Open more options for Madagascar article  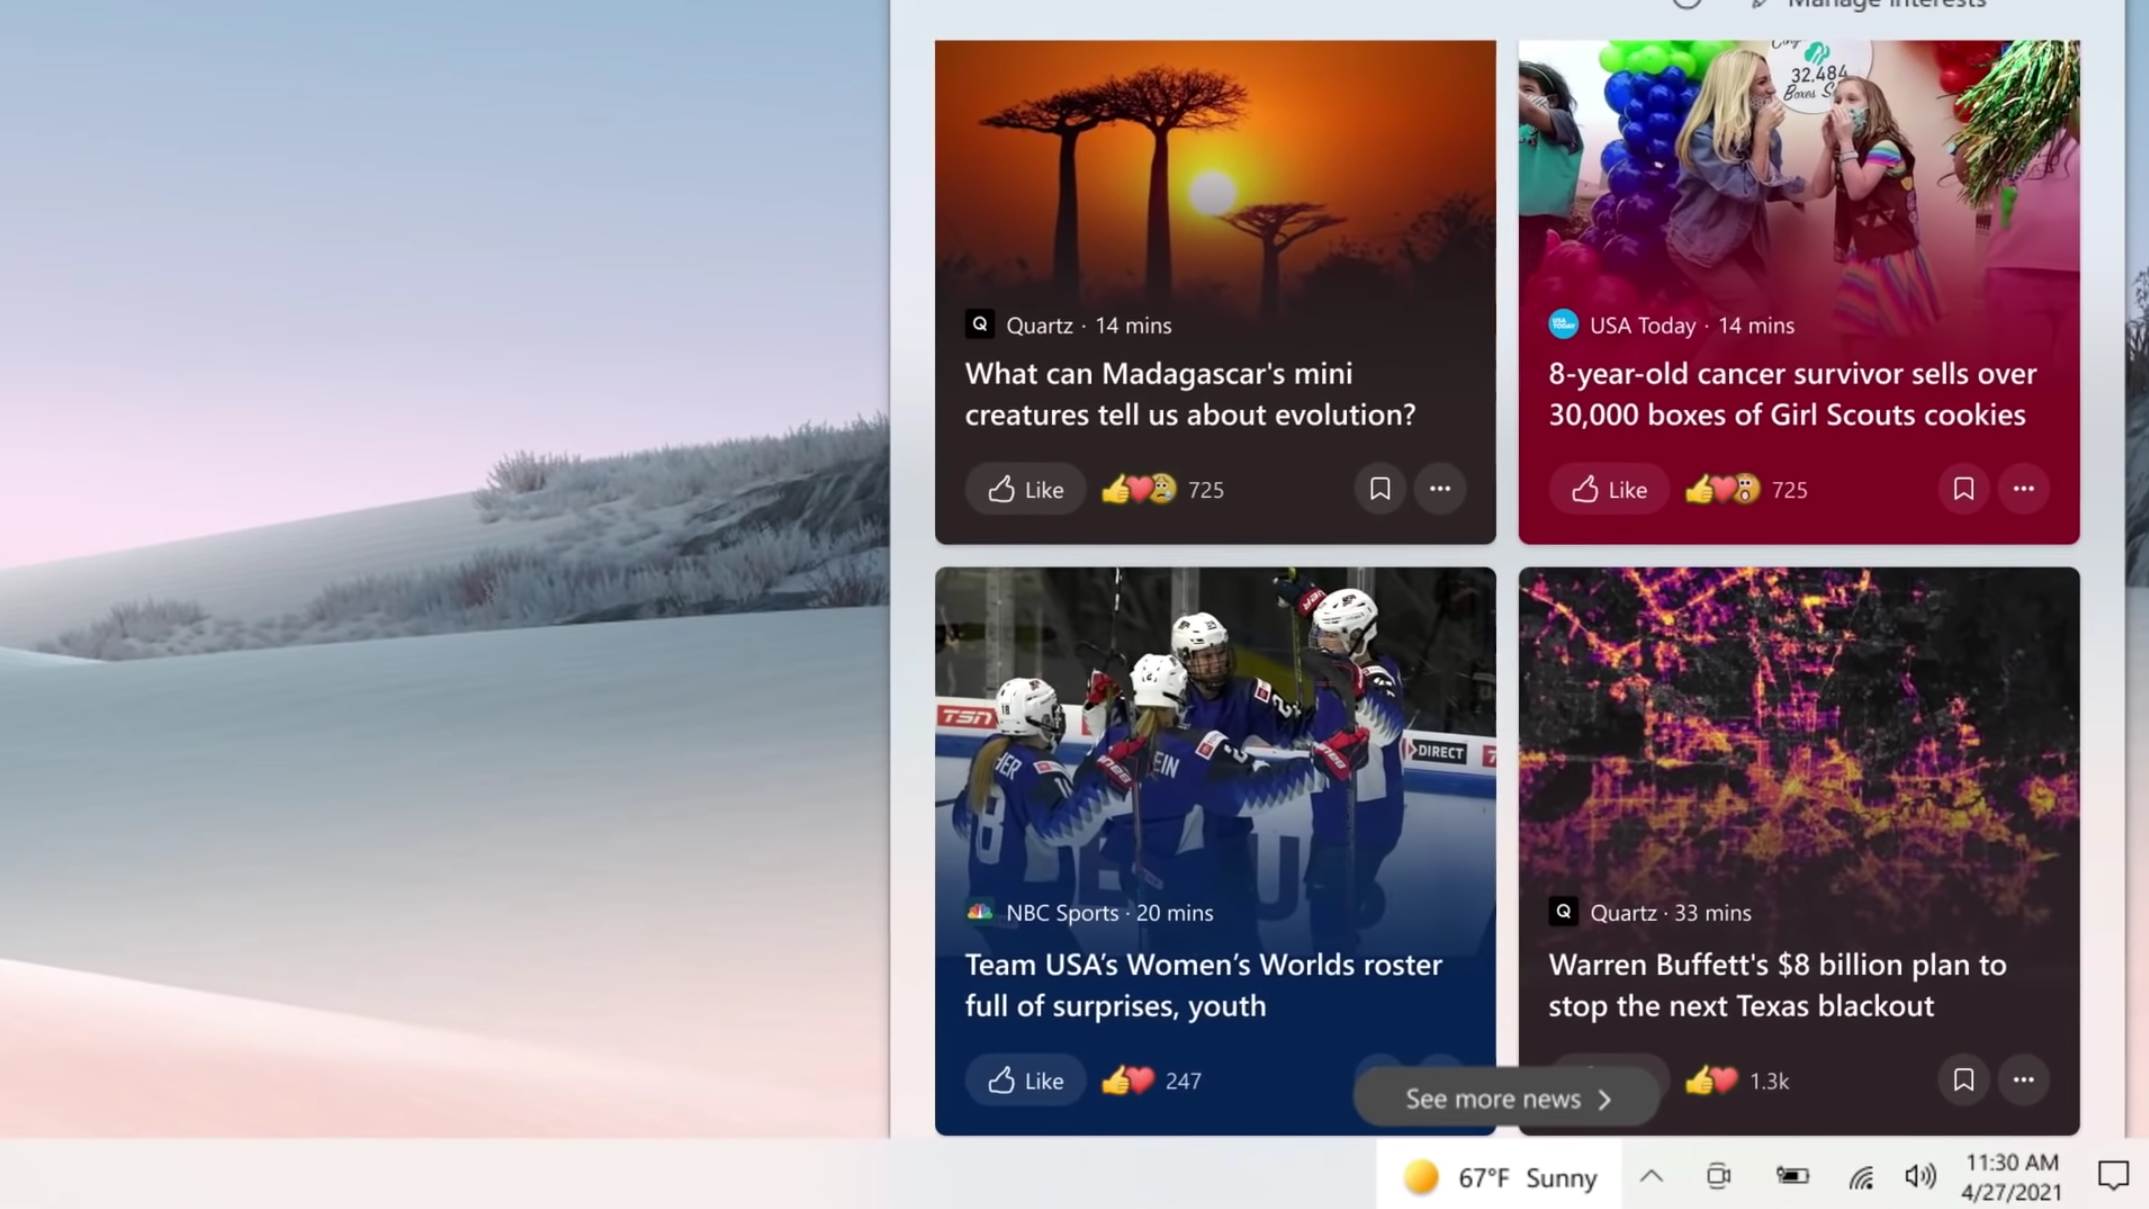tap(1440, 489)
